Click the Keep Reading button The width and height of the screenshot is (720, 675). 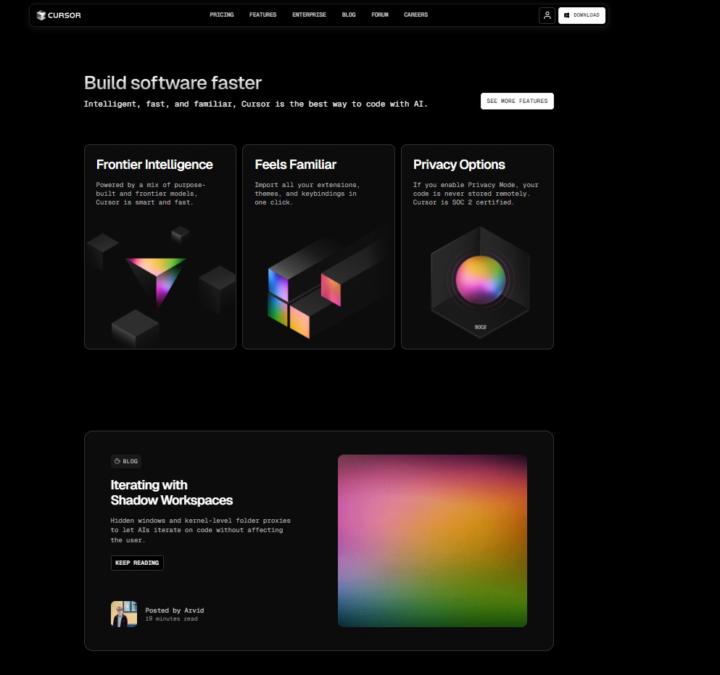[137, 562]
